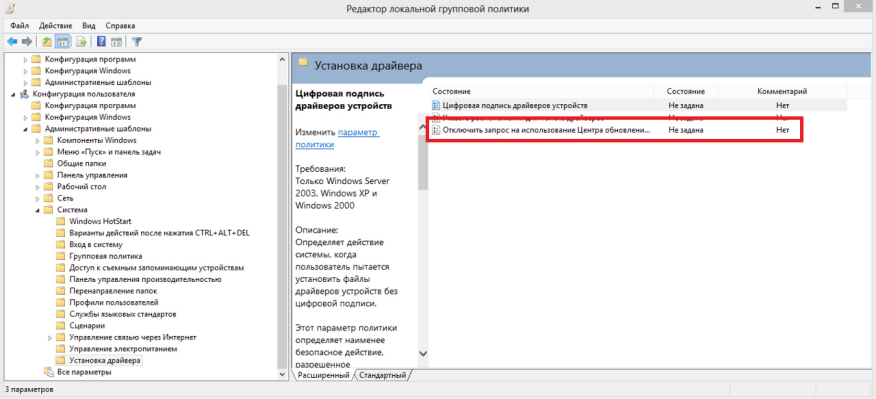876x399 pixels.
Task: Select Доступ к съемным запоминающим устройствам
Action: (x=156, y=268)
